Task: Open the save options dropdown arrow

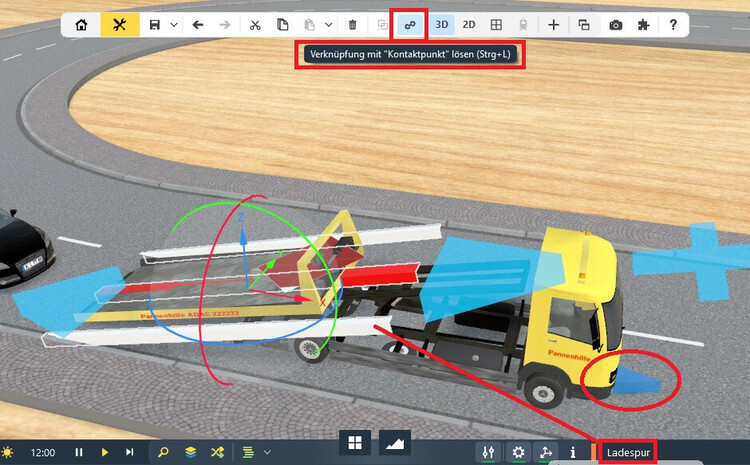Action: (174, 25)
